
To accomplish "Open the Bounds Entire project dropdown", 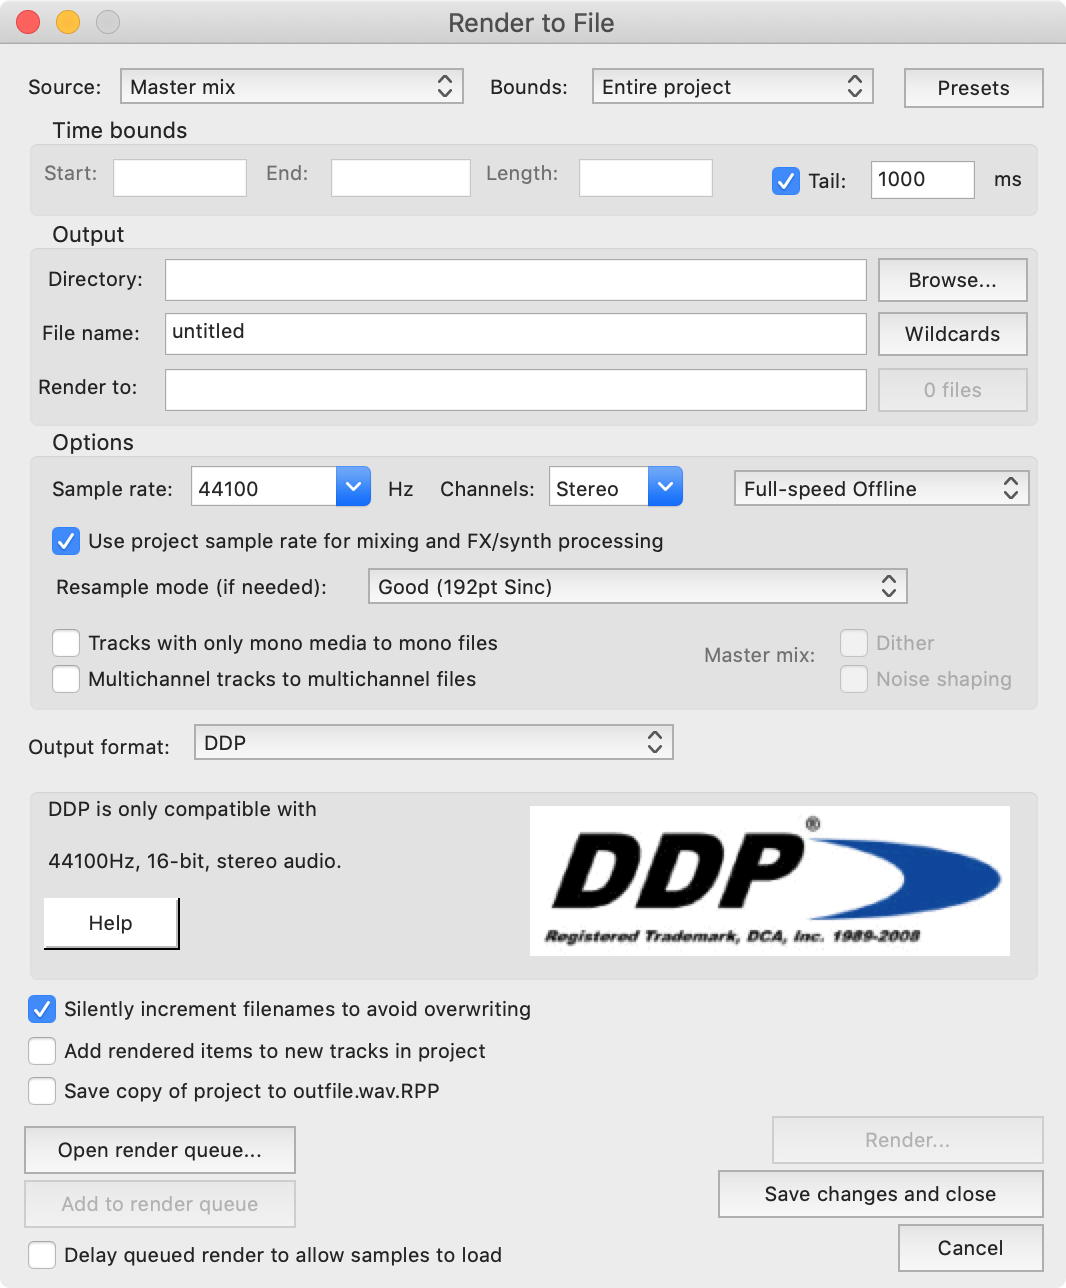I will coord(732,87).
